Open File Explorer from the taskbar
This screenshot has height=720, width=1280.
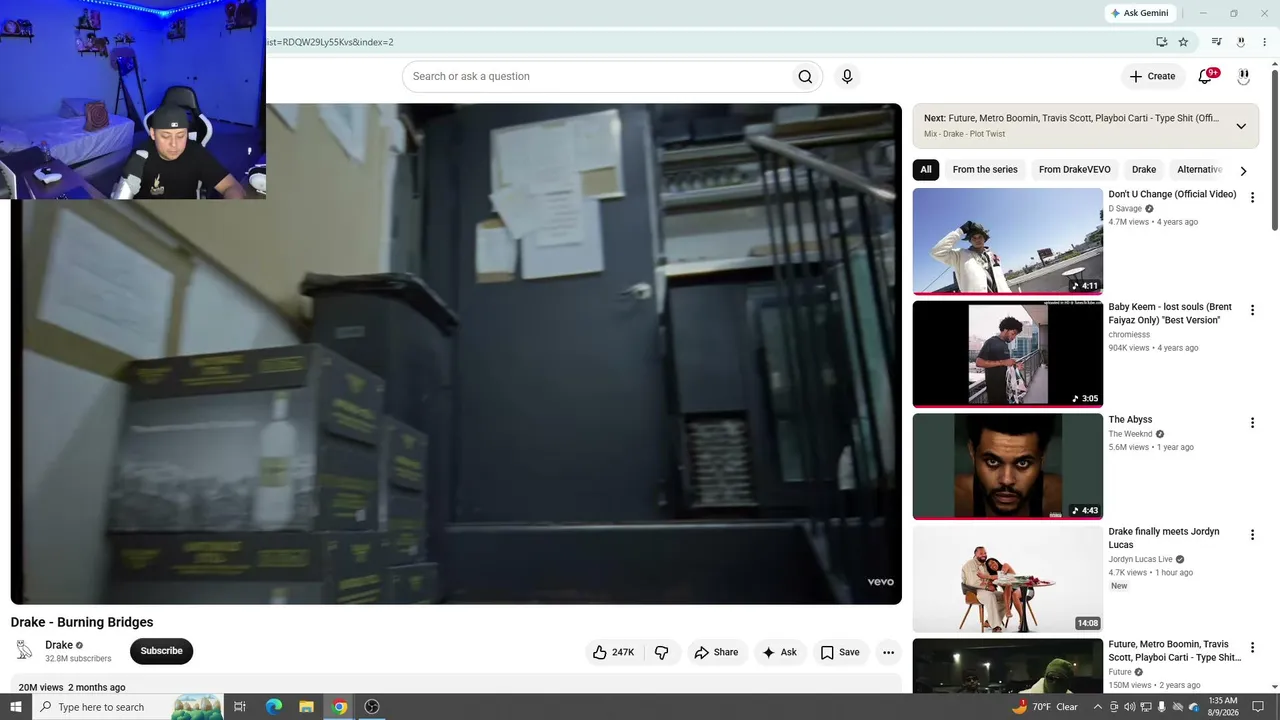[x=306, y=707]
